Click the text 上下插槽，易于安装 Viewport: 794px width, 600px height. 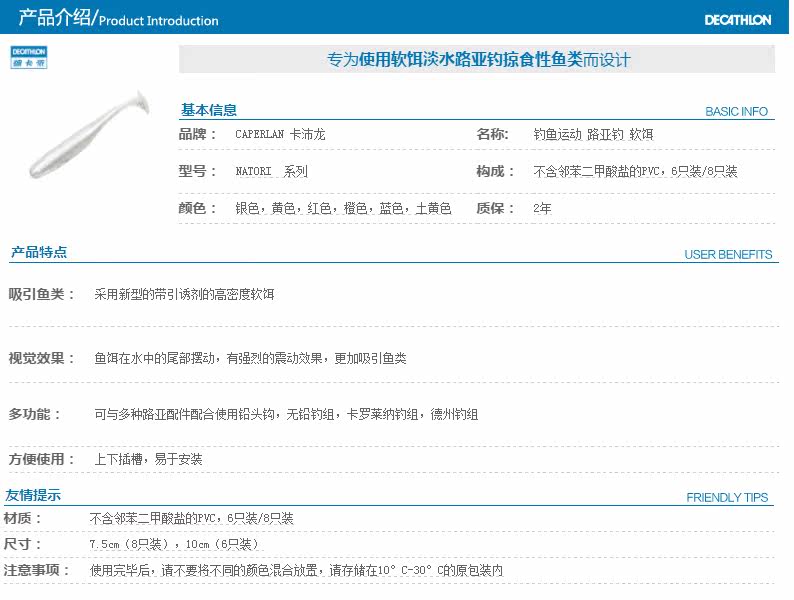tap(148, 459)
